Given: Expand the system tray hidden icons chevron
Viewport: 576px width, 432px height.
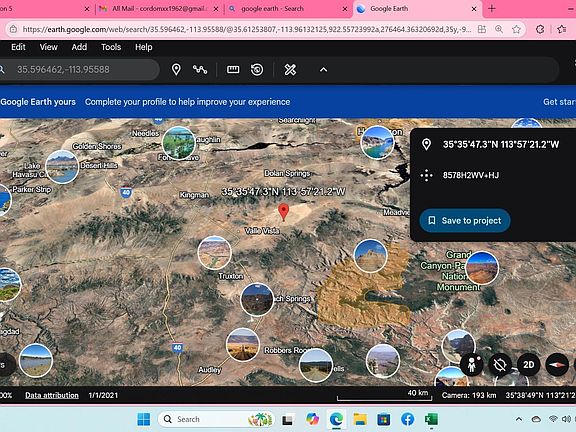Looking at the screenshot, I should tap(519, 419).
